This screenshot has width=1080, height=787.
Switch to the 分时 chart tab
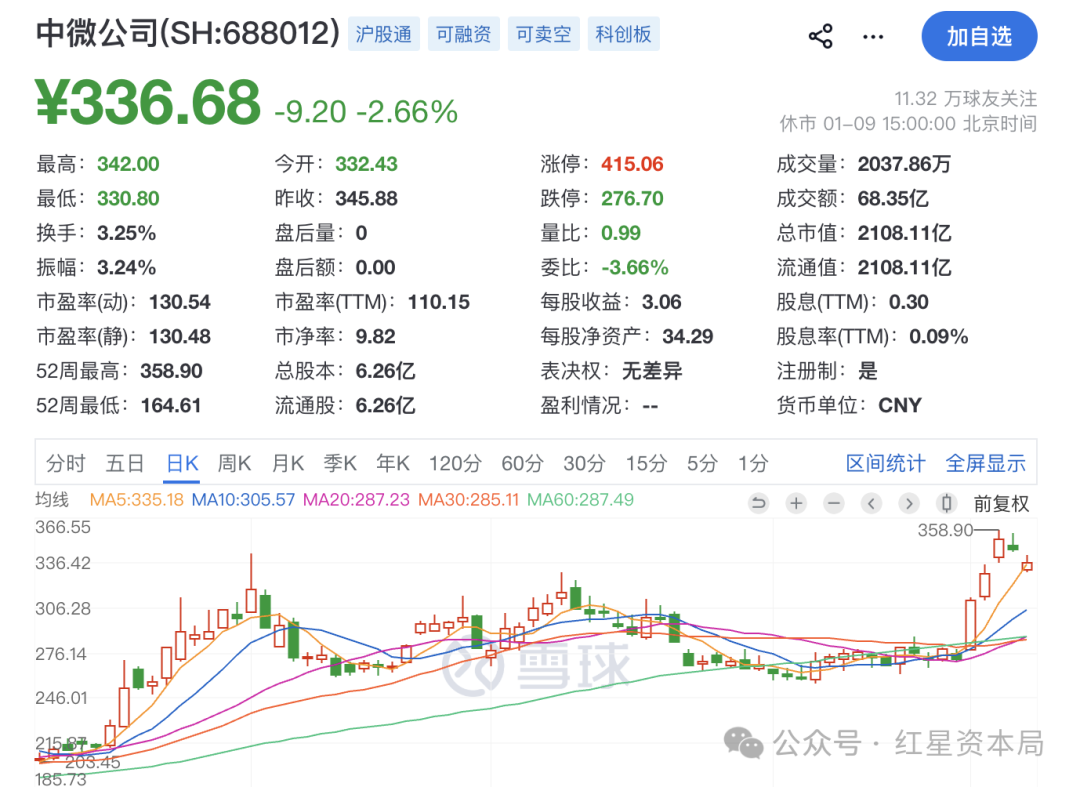[x=66, y=463]
